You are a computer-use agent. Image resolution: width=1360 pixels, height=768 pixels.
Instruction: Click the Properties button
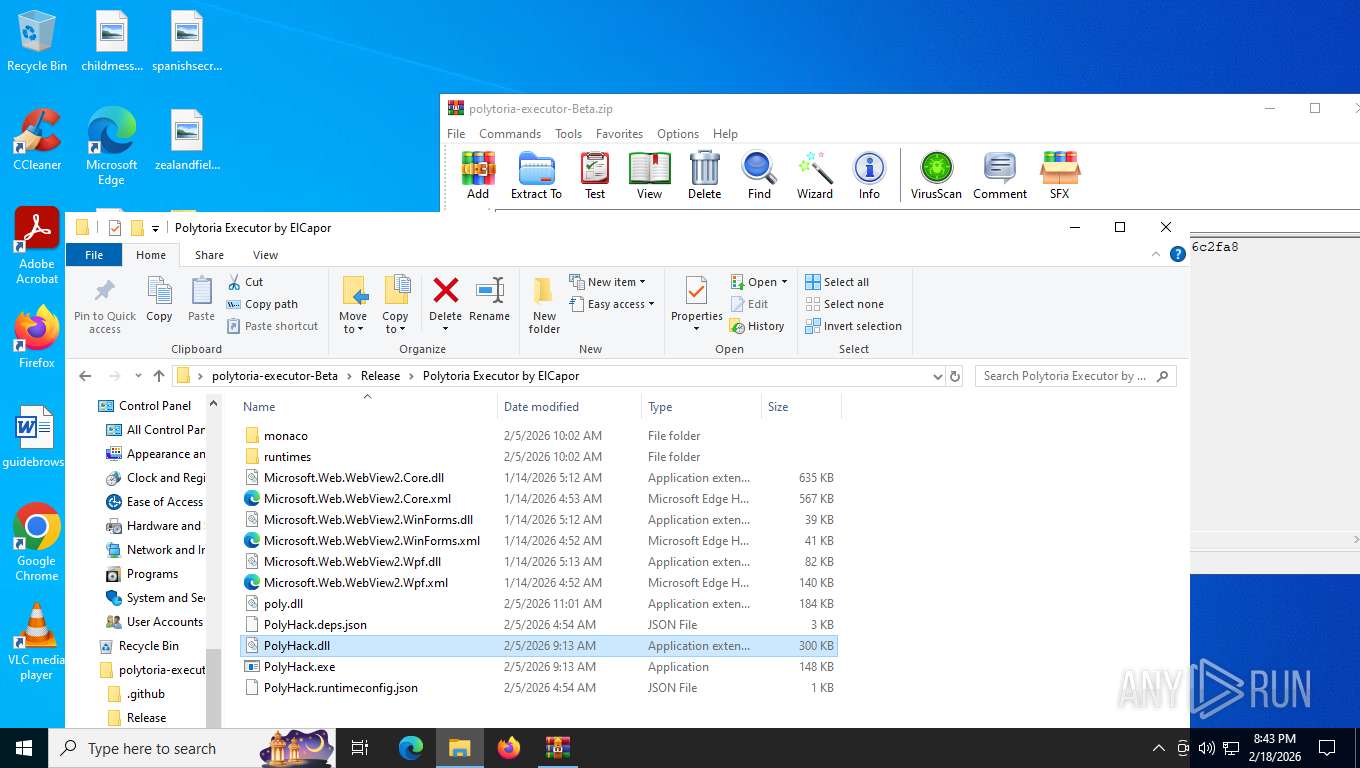click(697, 305)
